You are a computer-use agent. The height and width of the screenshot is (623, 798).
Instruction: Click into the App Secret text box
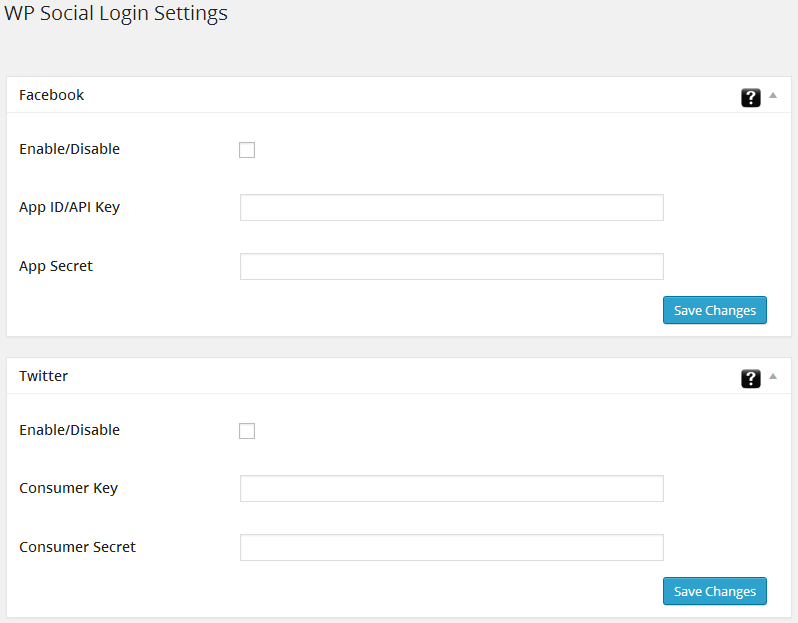tap(451, 266)
